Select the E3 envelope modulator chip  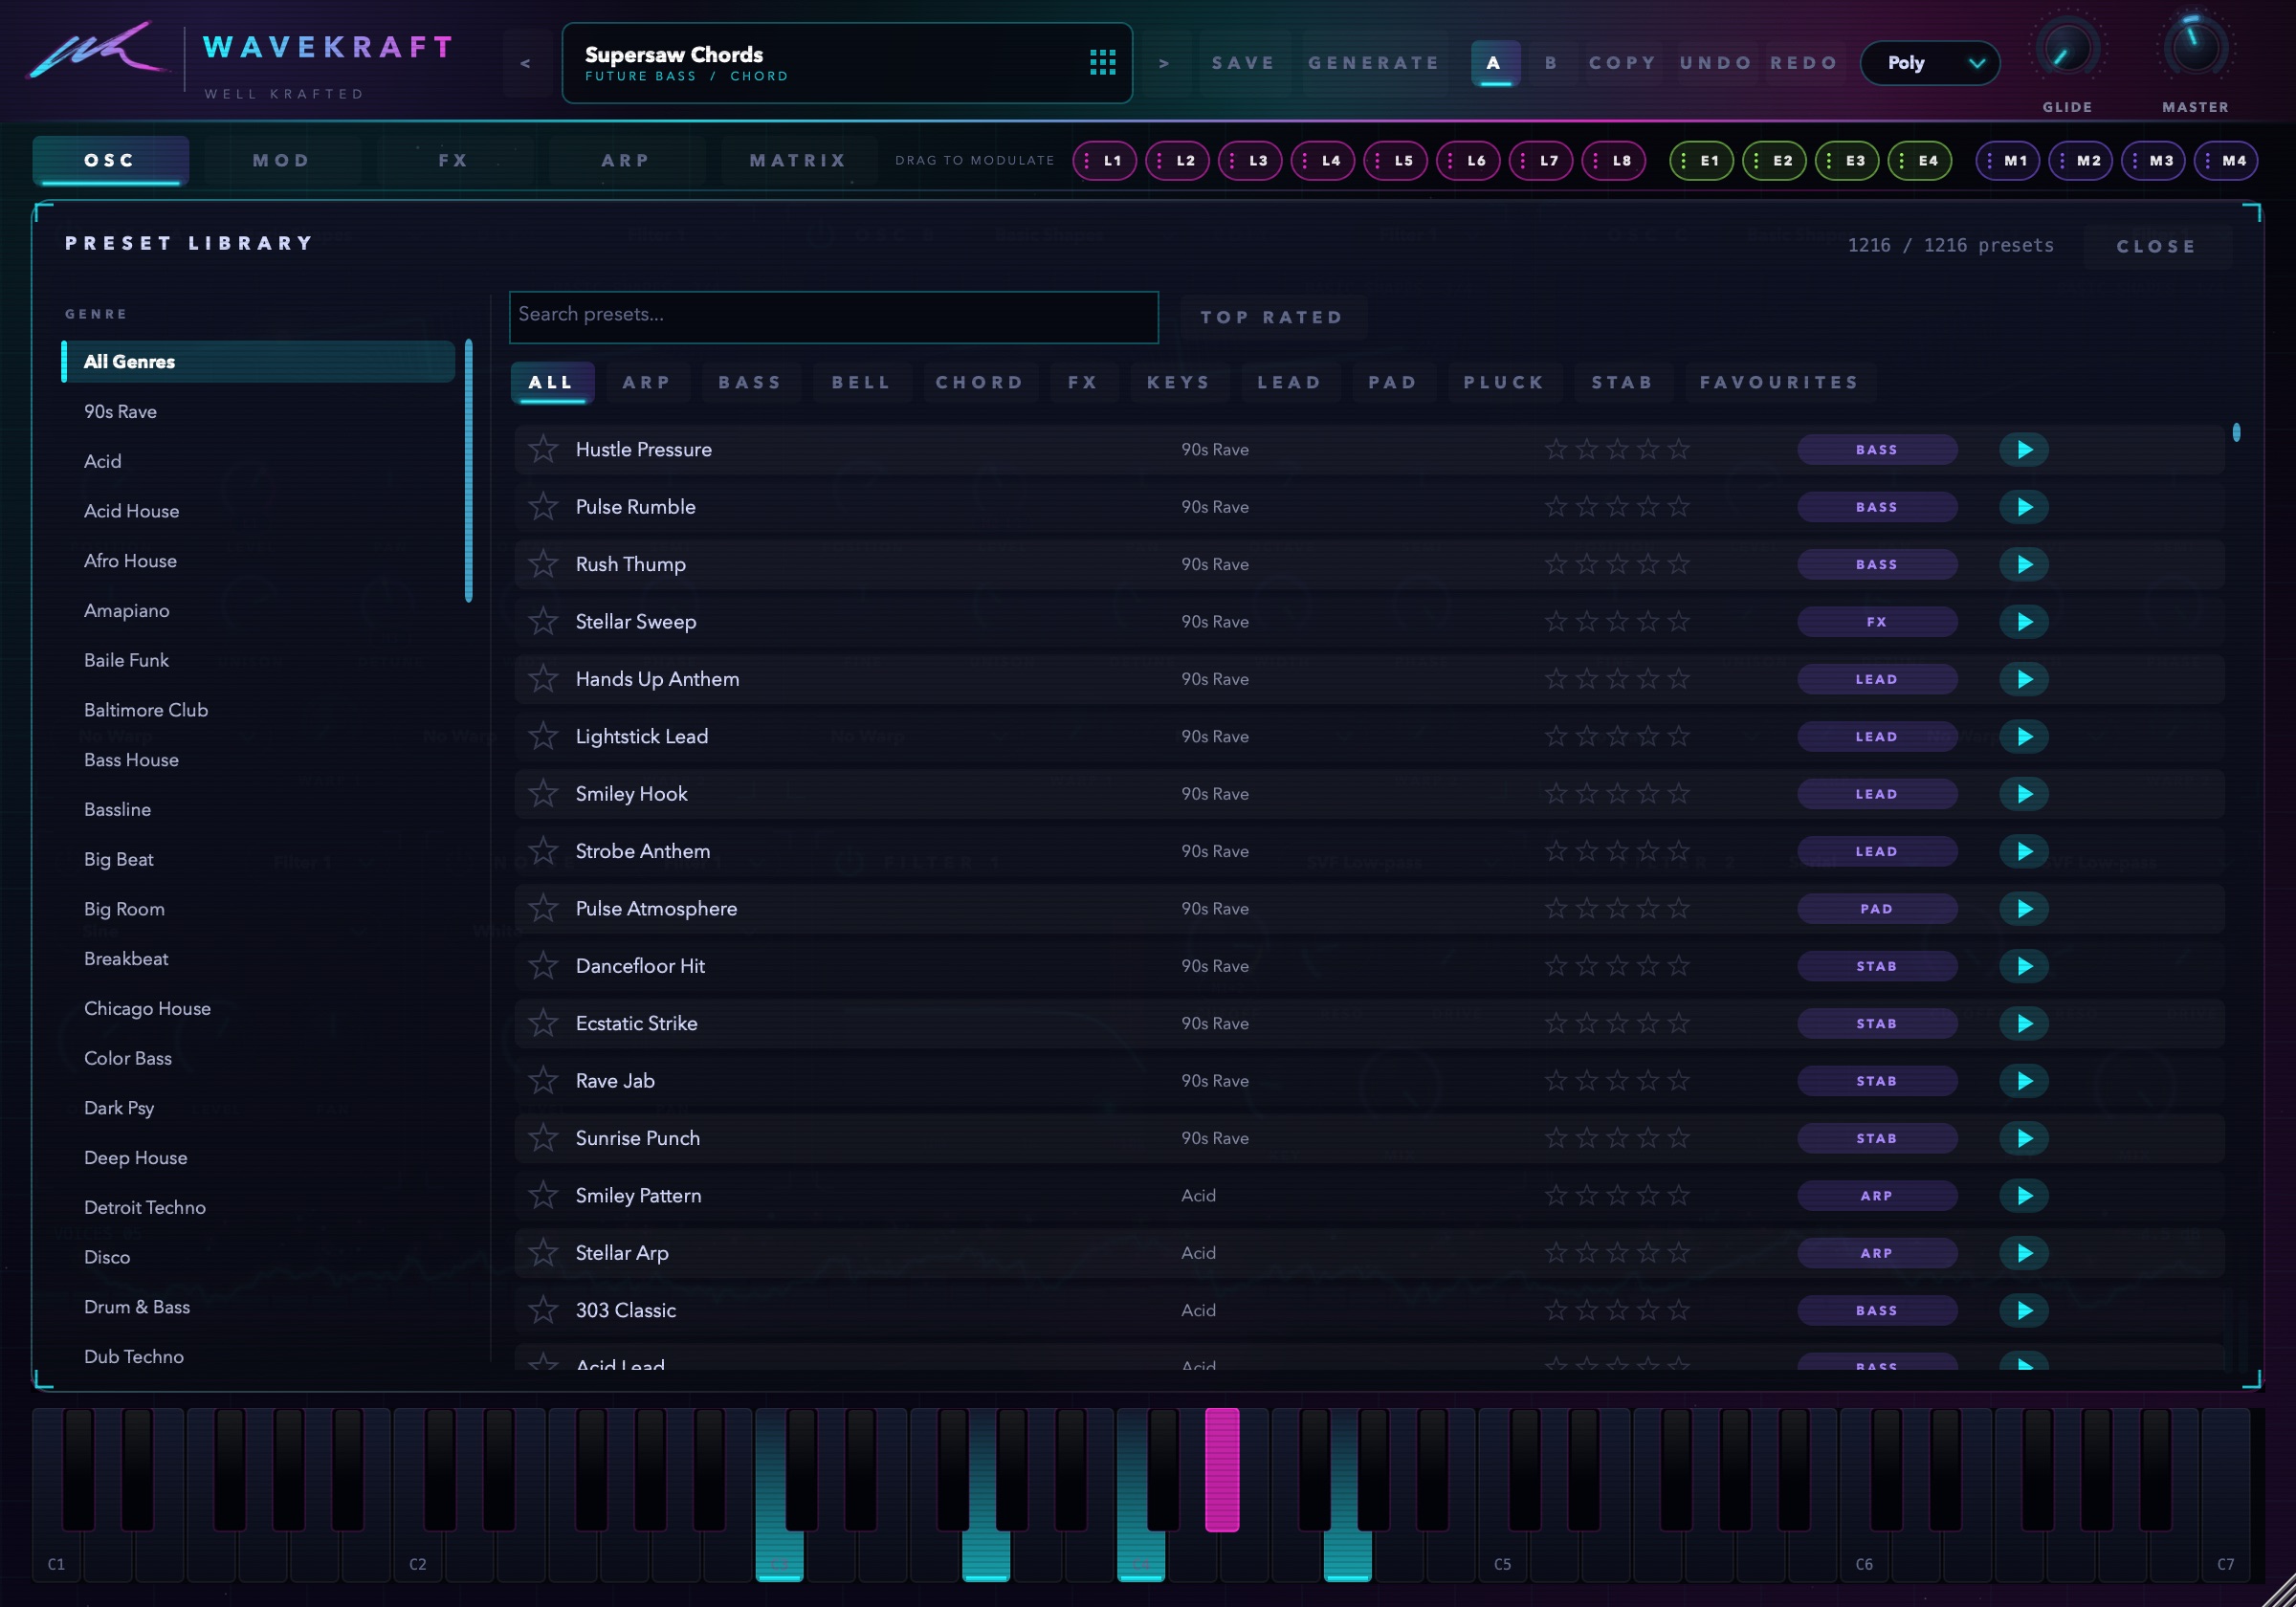pos(1846,161)
